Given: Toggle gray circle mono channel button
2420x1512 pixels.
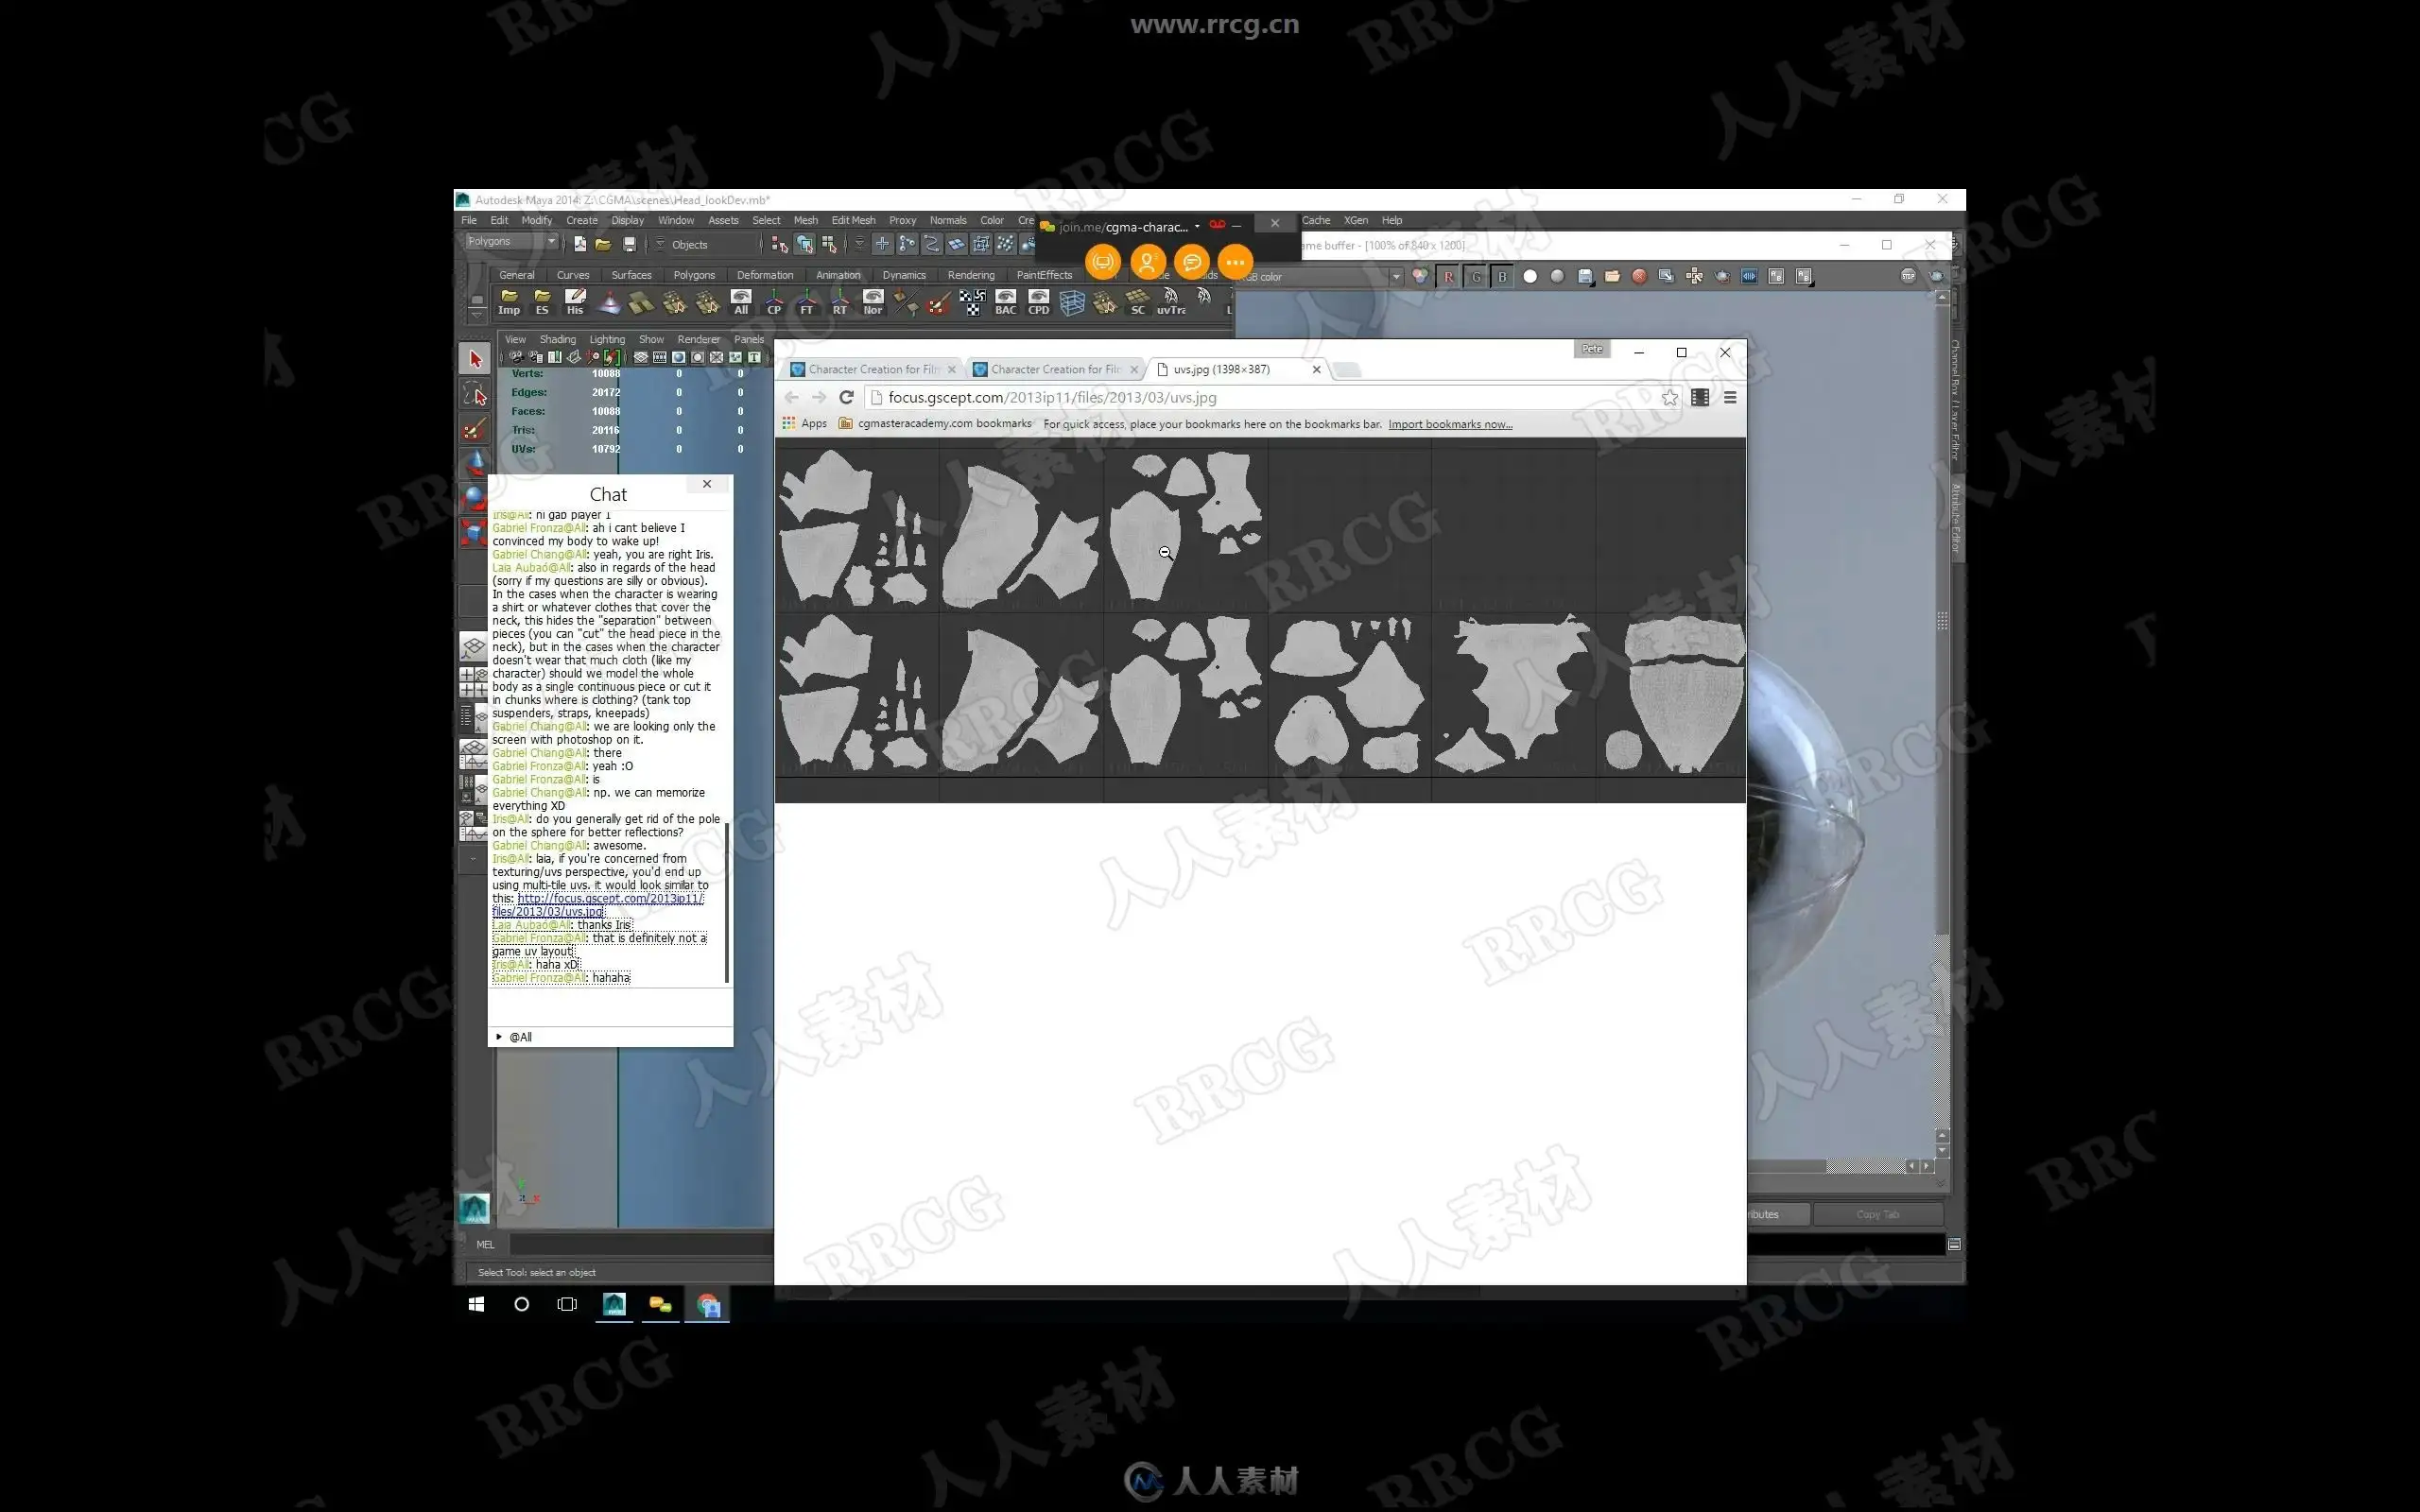Looking at the screenshot, I should [x=1557, y=276].
